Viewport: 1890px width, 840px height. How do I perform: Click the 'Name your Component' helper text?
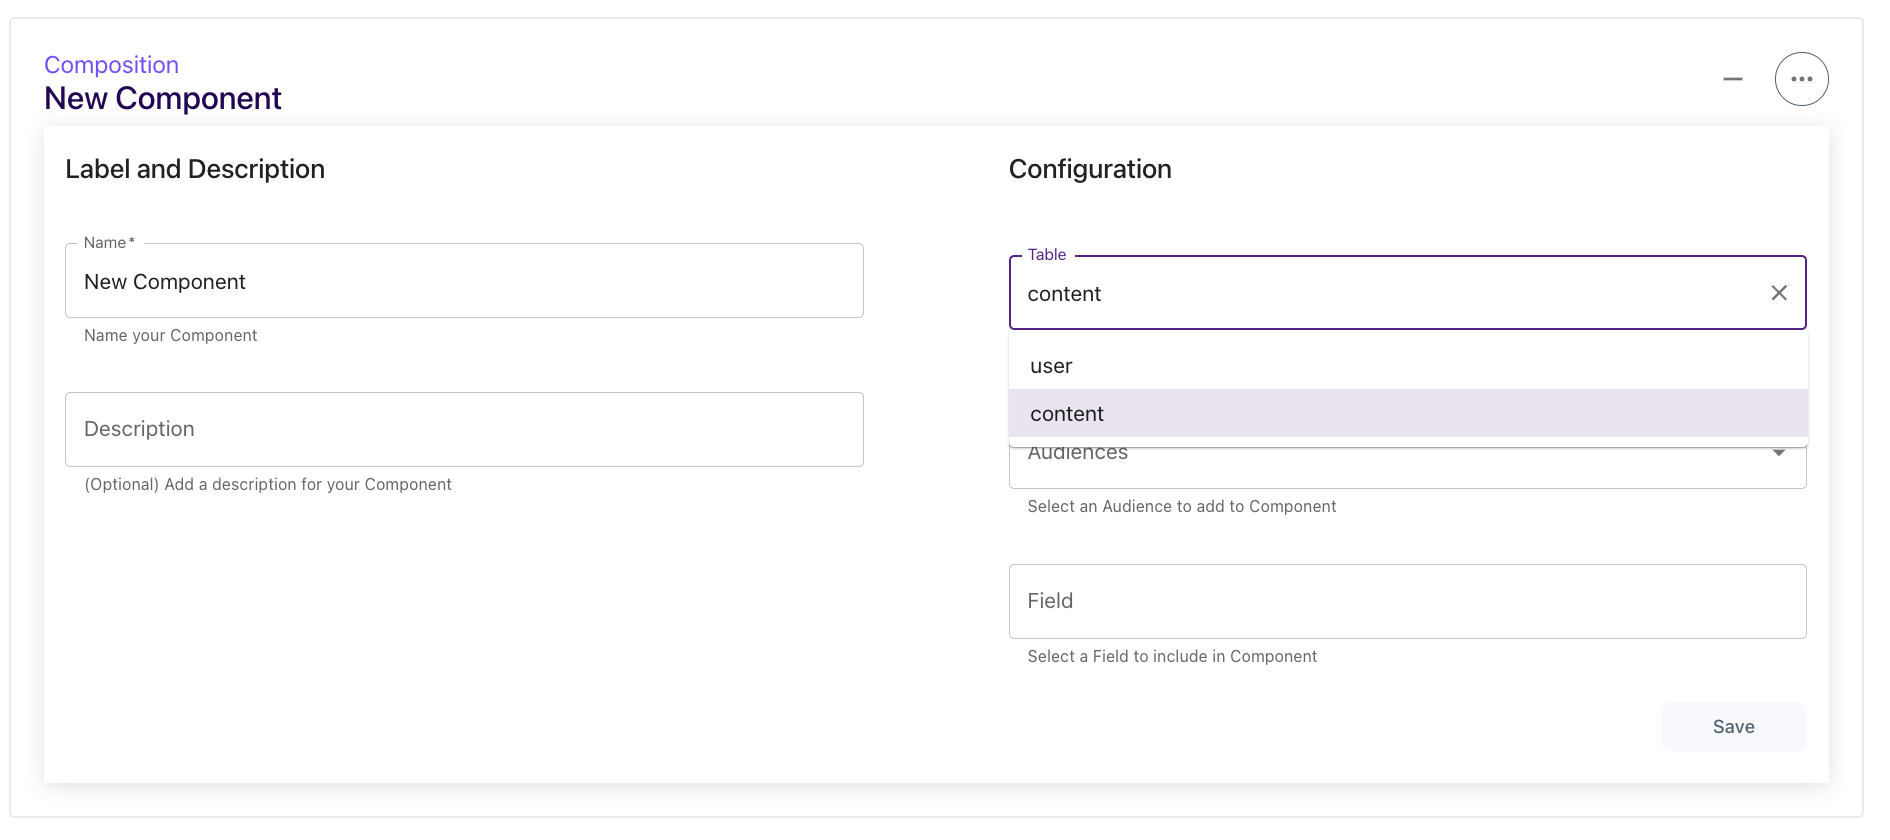click(171, 336)
